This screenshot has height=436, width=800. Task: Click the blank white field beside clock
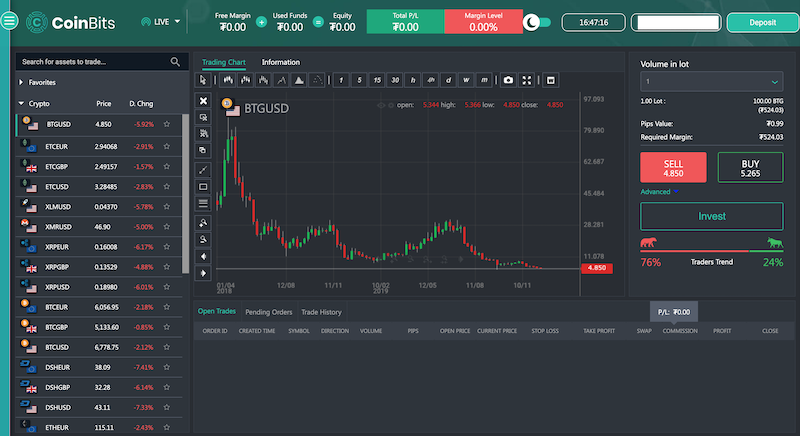point(677,22)
